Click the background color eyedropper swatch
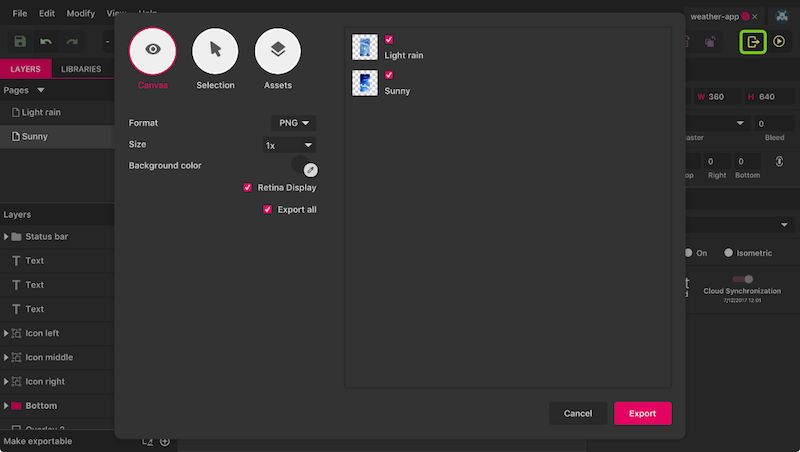 pyautogui.click(x=310, y=169)
